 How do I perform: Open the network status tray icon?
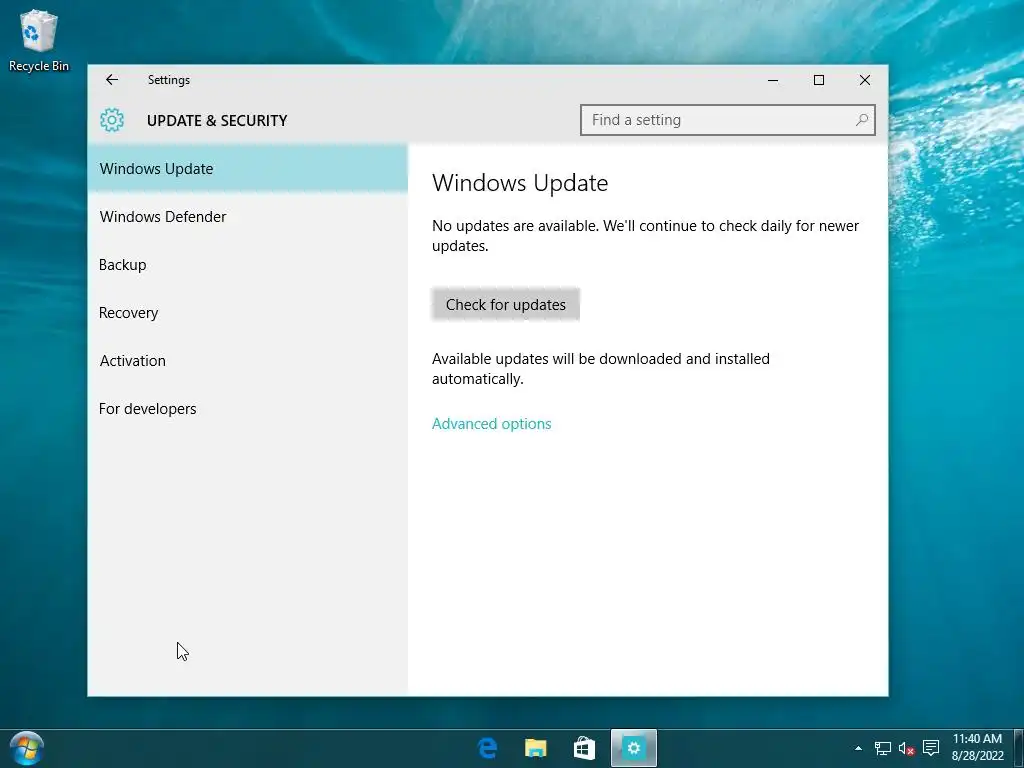882,748
